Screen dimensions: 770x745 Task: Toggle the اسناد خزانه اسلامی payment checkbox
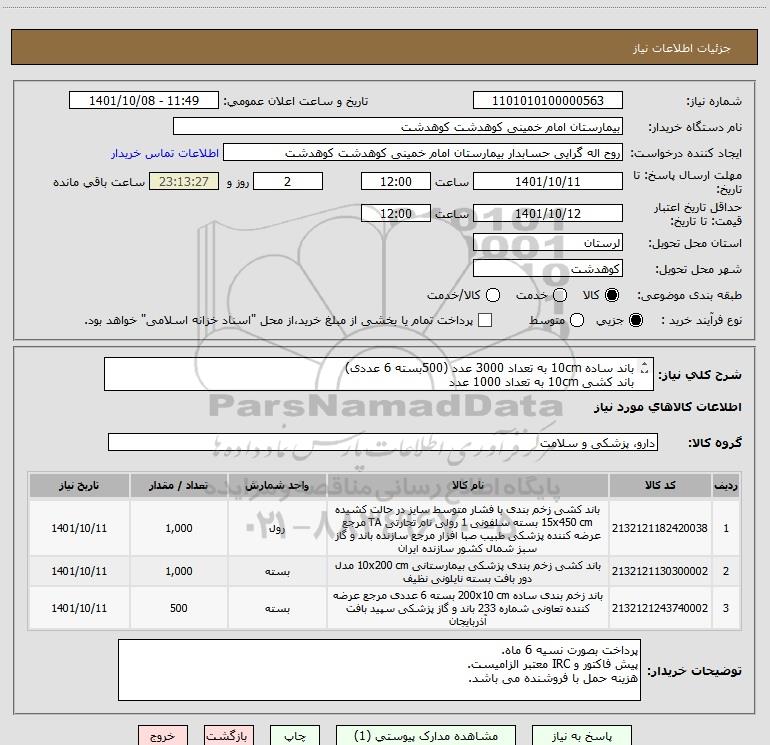point(485,320)
